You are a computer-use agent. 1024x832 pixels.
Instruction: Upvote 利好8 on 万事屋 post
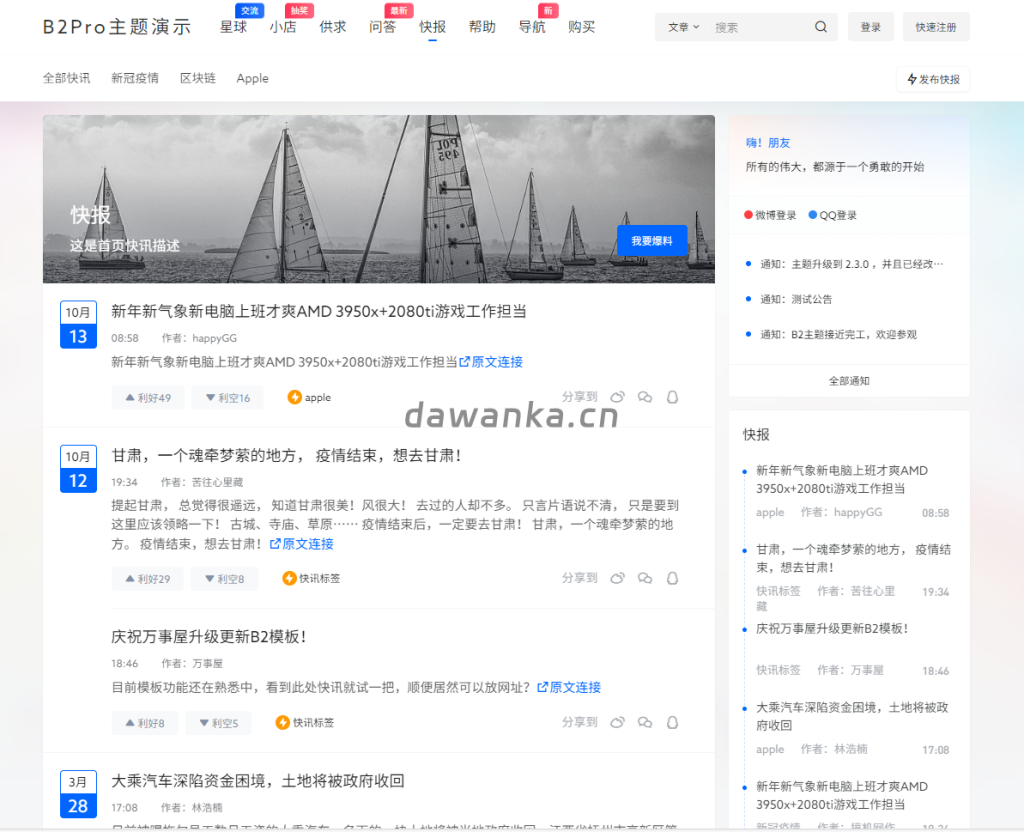pyautogui.click(x=144, y=723)
